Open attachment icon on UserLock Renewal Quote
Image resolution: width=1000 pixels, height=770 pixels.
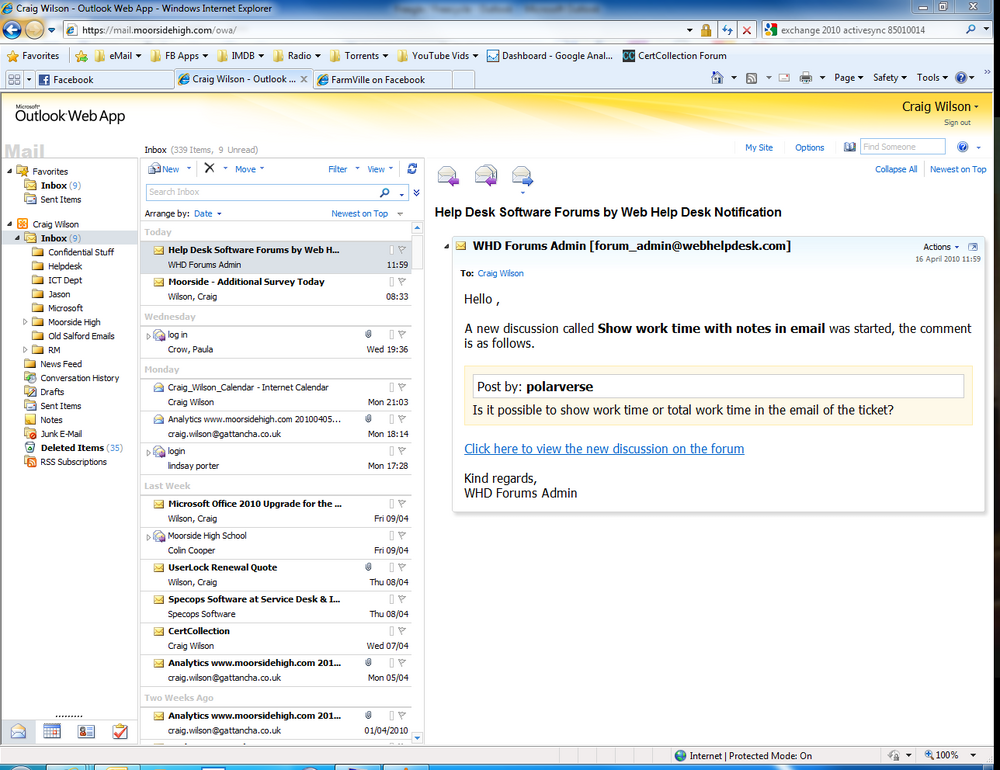click(368, 567)
